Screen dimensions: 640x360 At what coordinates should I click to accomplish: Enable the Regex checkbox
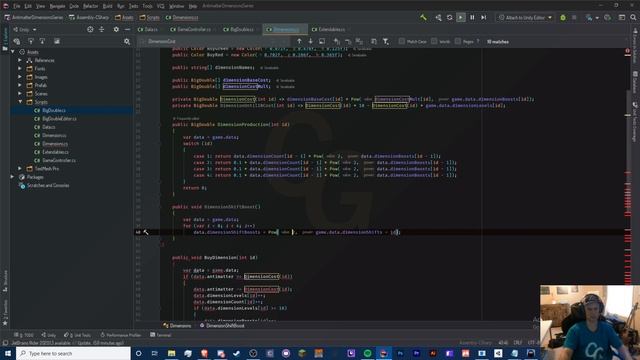tap(458, 41)
